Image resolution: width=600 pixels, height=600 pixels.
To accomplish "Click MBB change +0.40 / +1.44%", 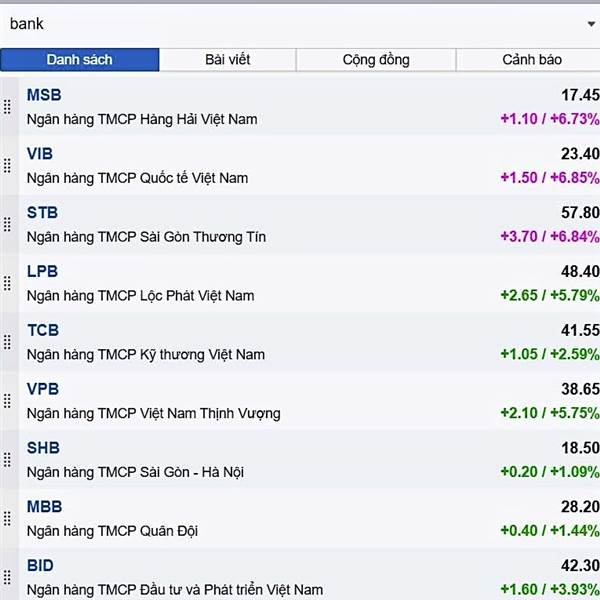I will pyautogui.click(x=550, y=531).
